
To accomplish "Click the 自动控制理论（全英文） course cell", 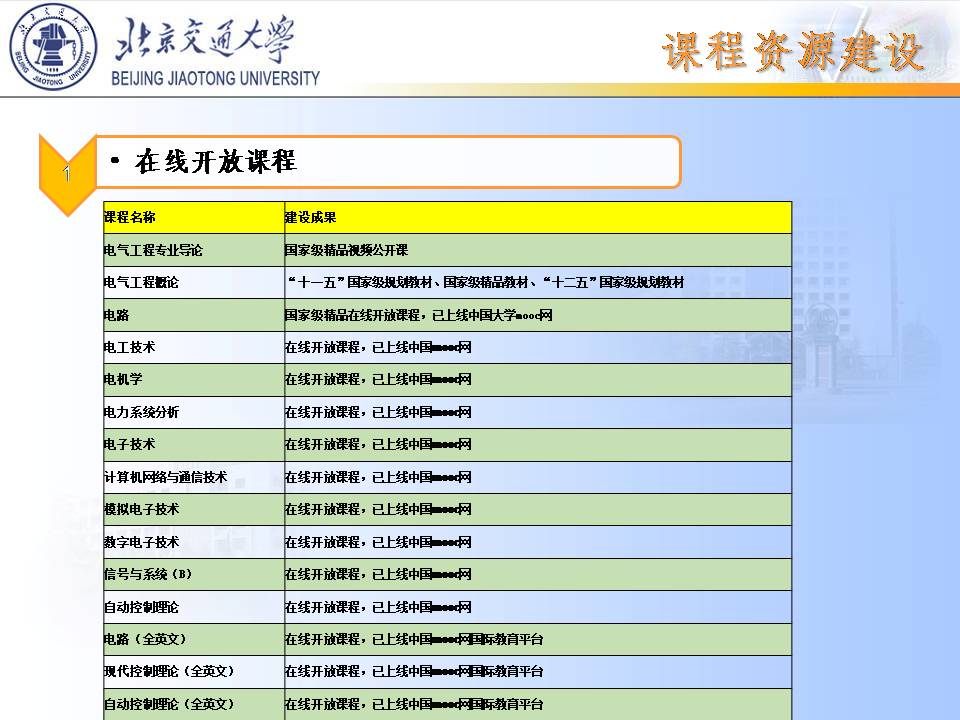I will click(x=169, y=704).
